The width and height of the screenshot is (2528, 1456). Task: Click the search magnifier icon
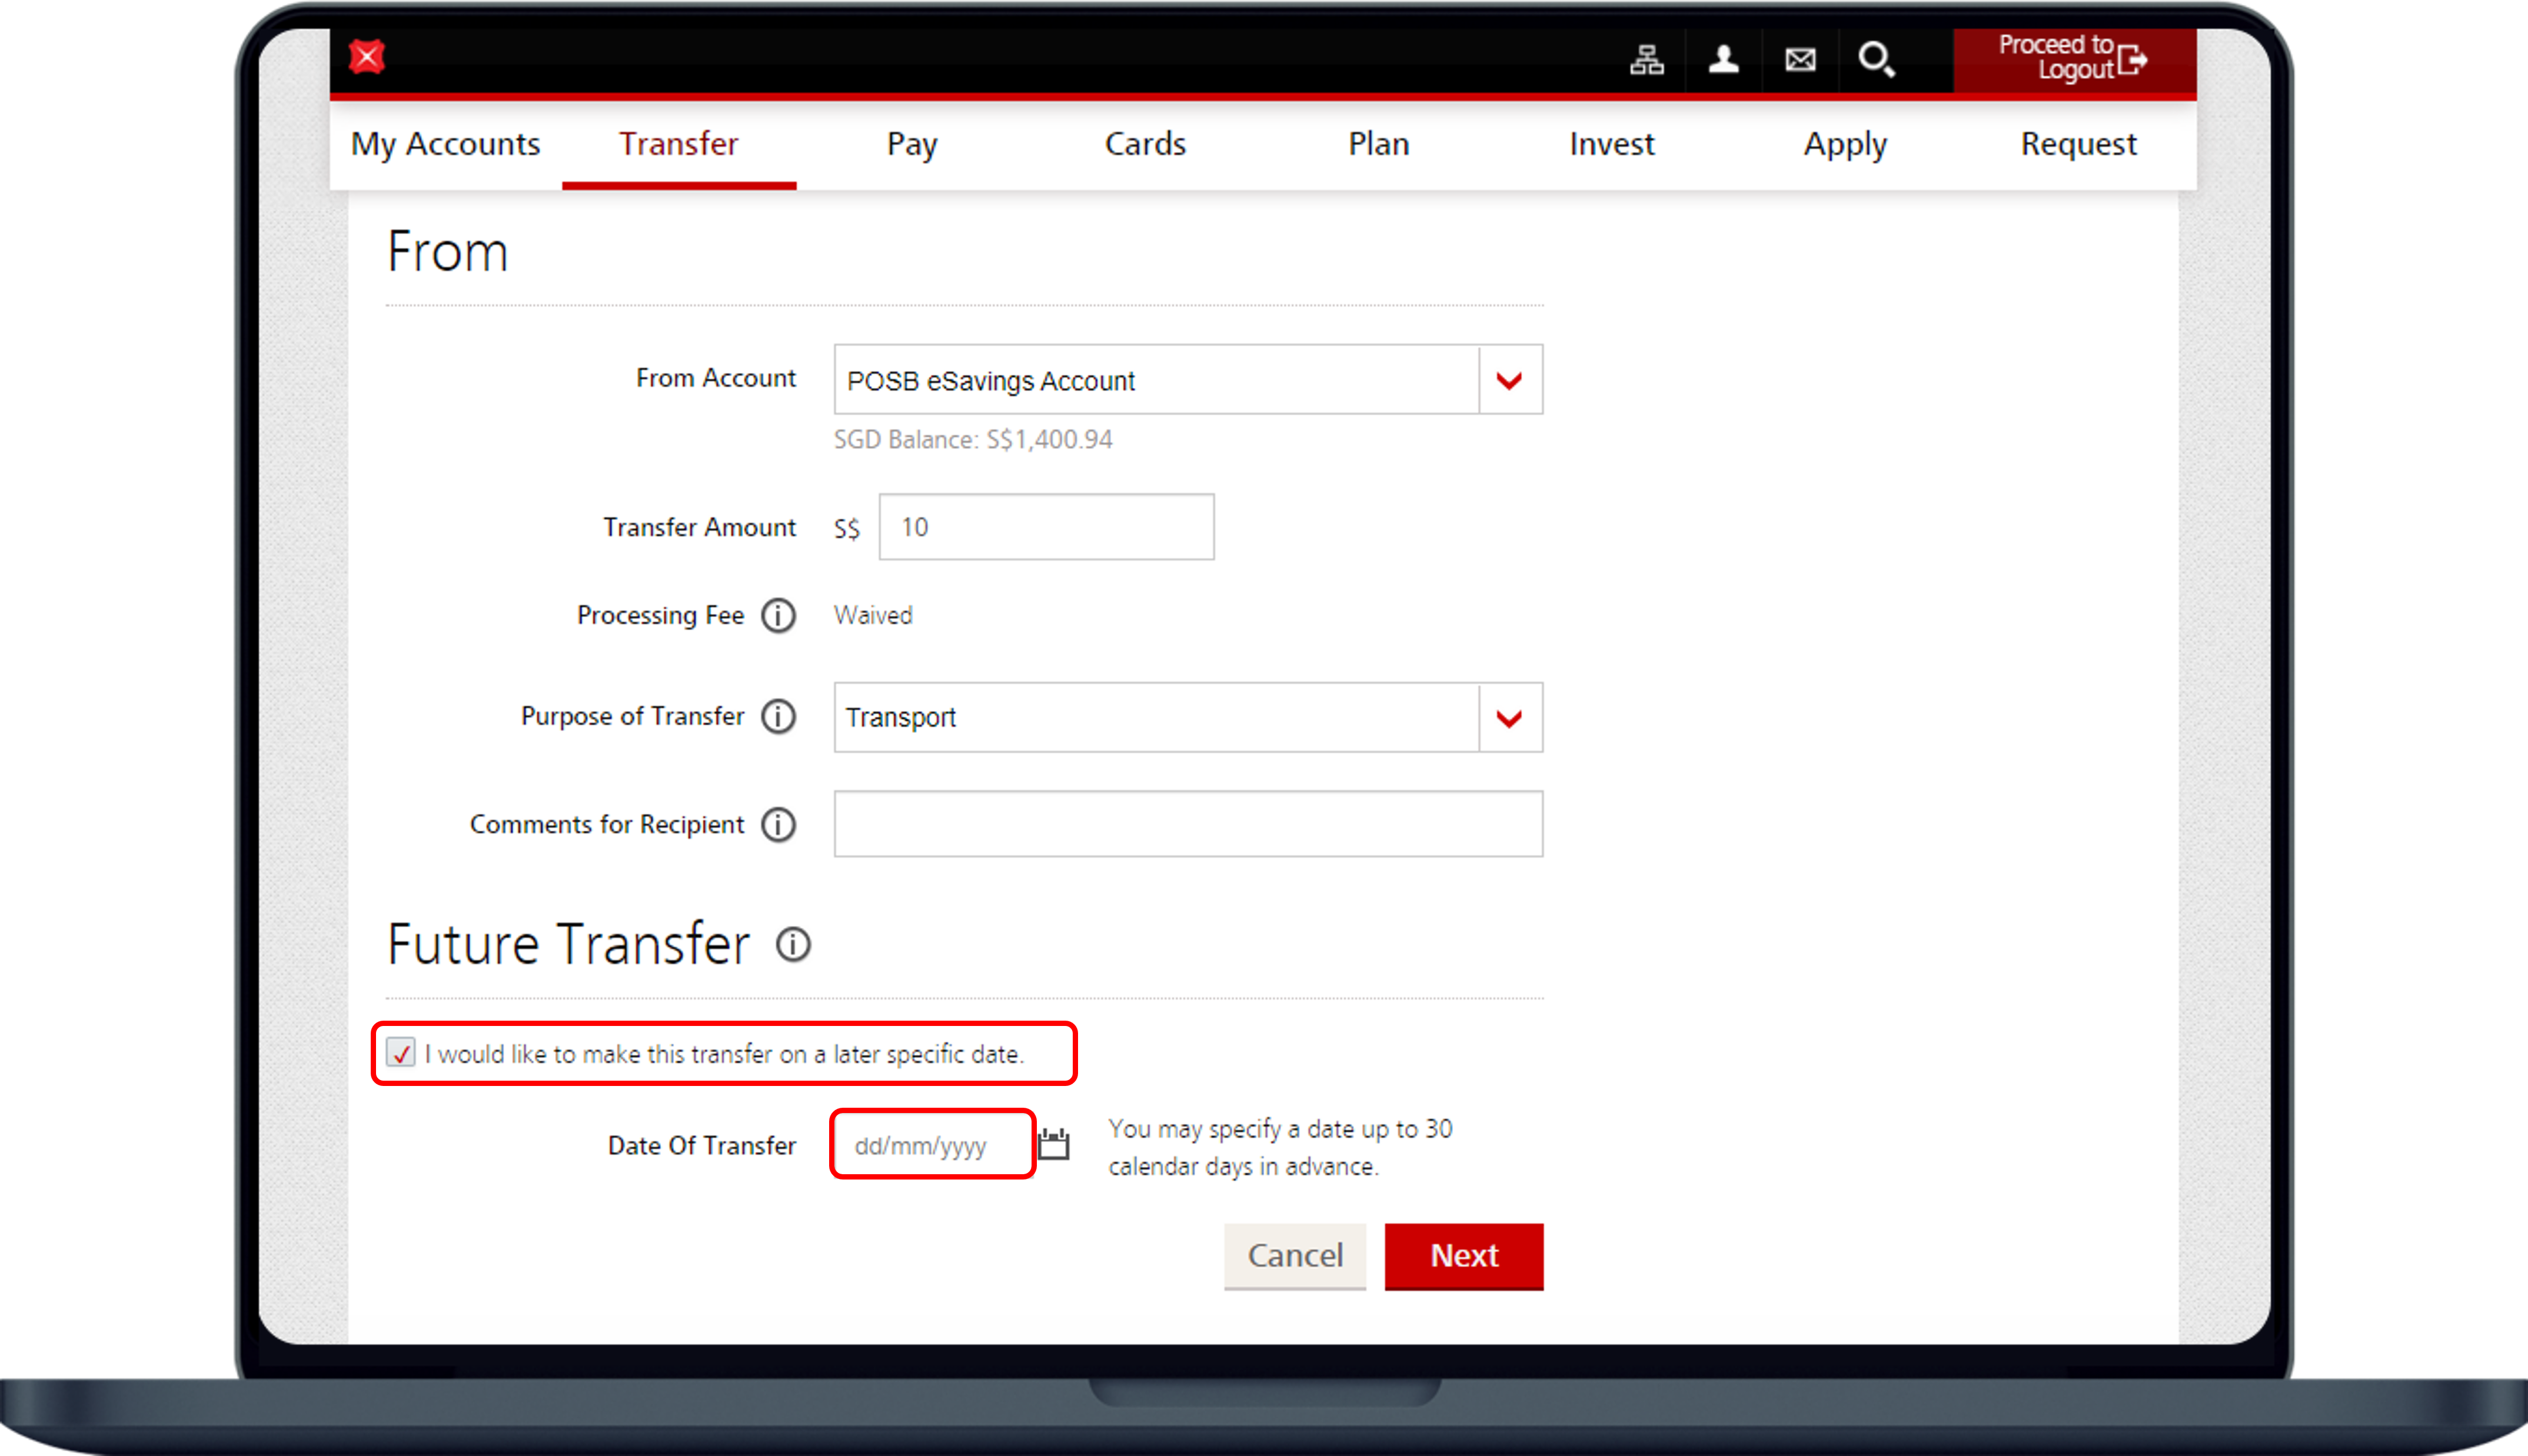pyautogui.click(x=1876, y=60)
